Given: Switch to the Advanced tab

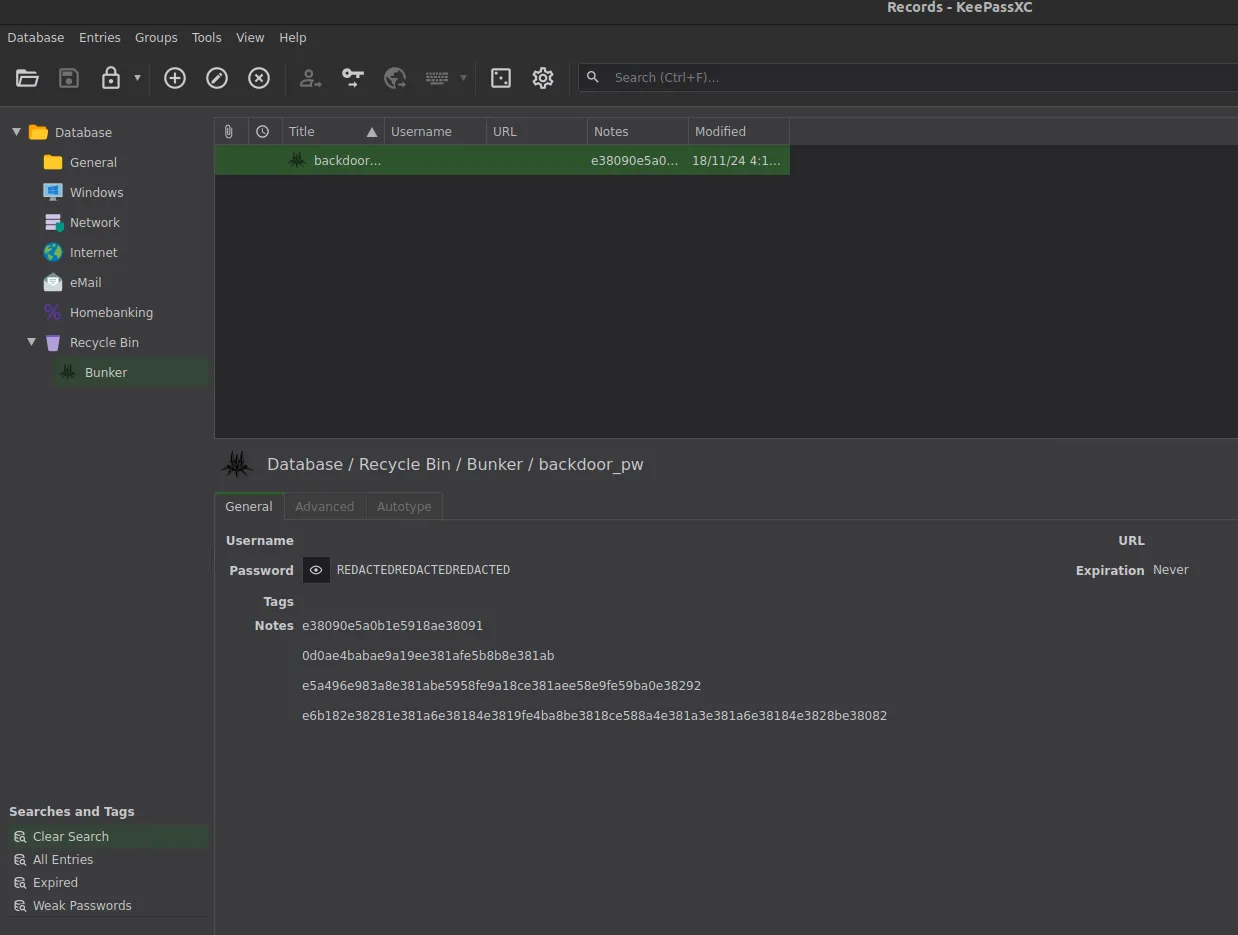Looking at the screenshot, I should 324,507.
